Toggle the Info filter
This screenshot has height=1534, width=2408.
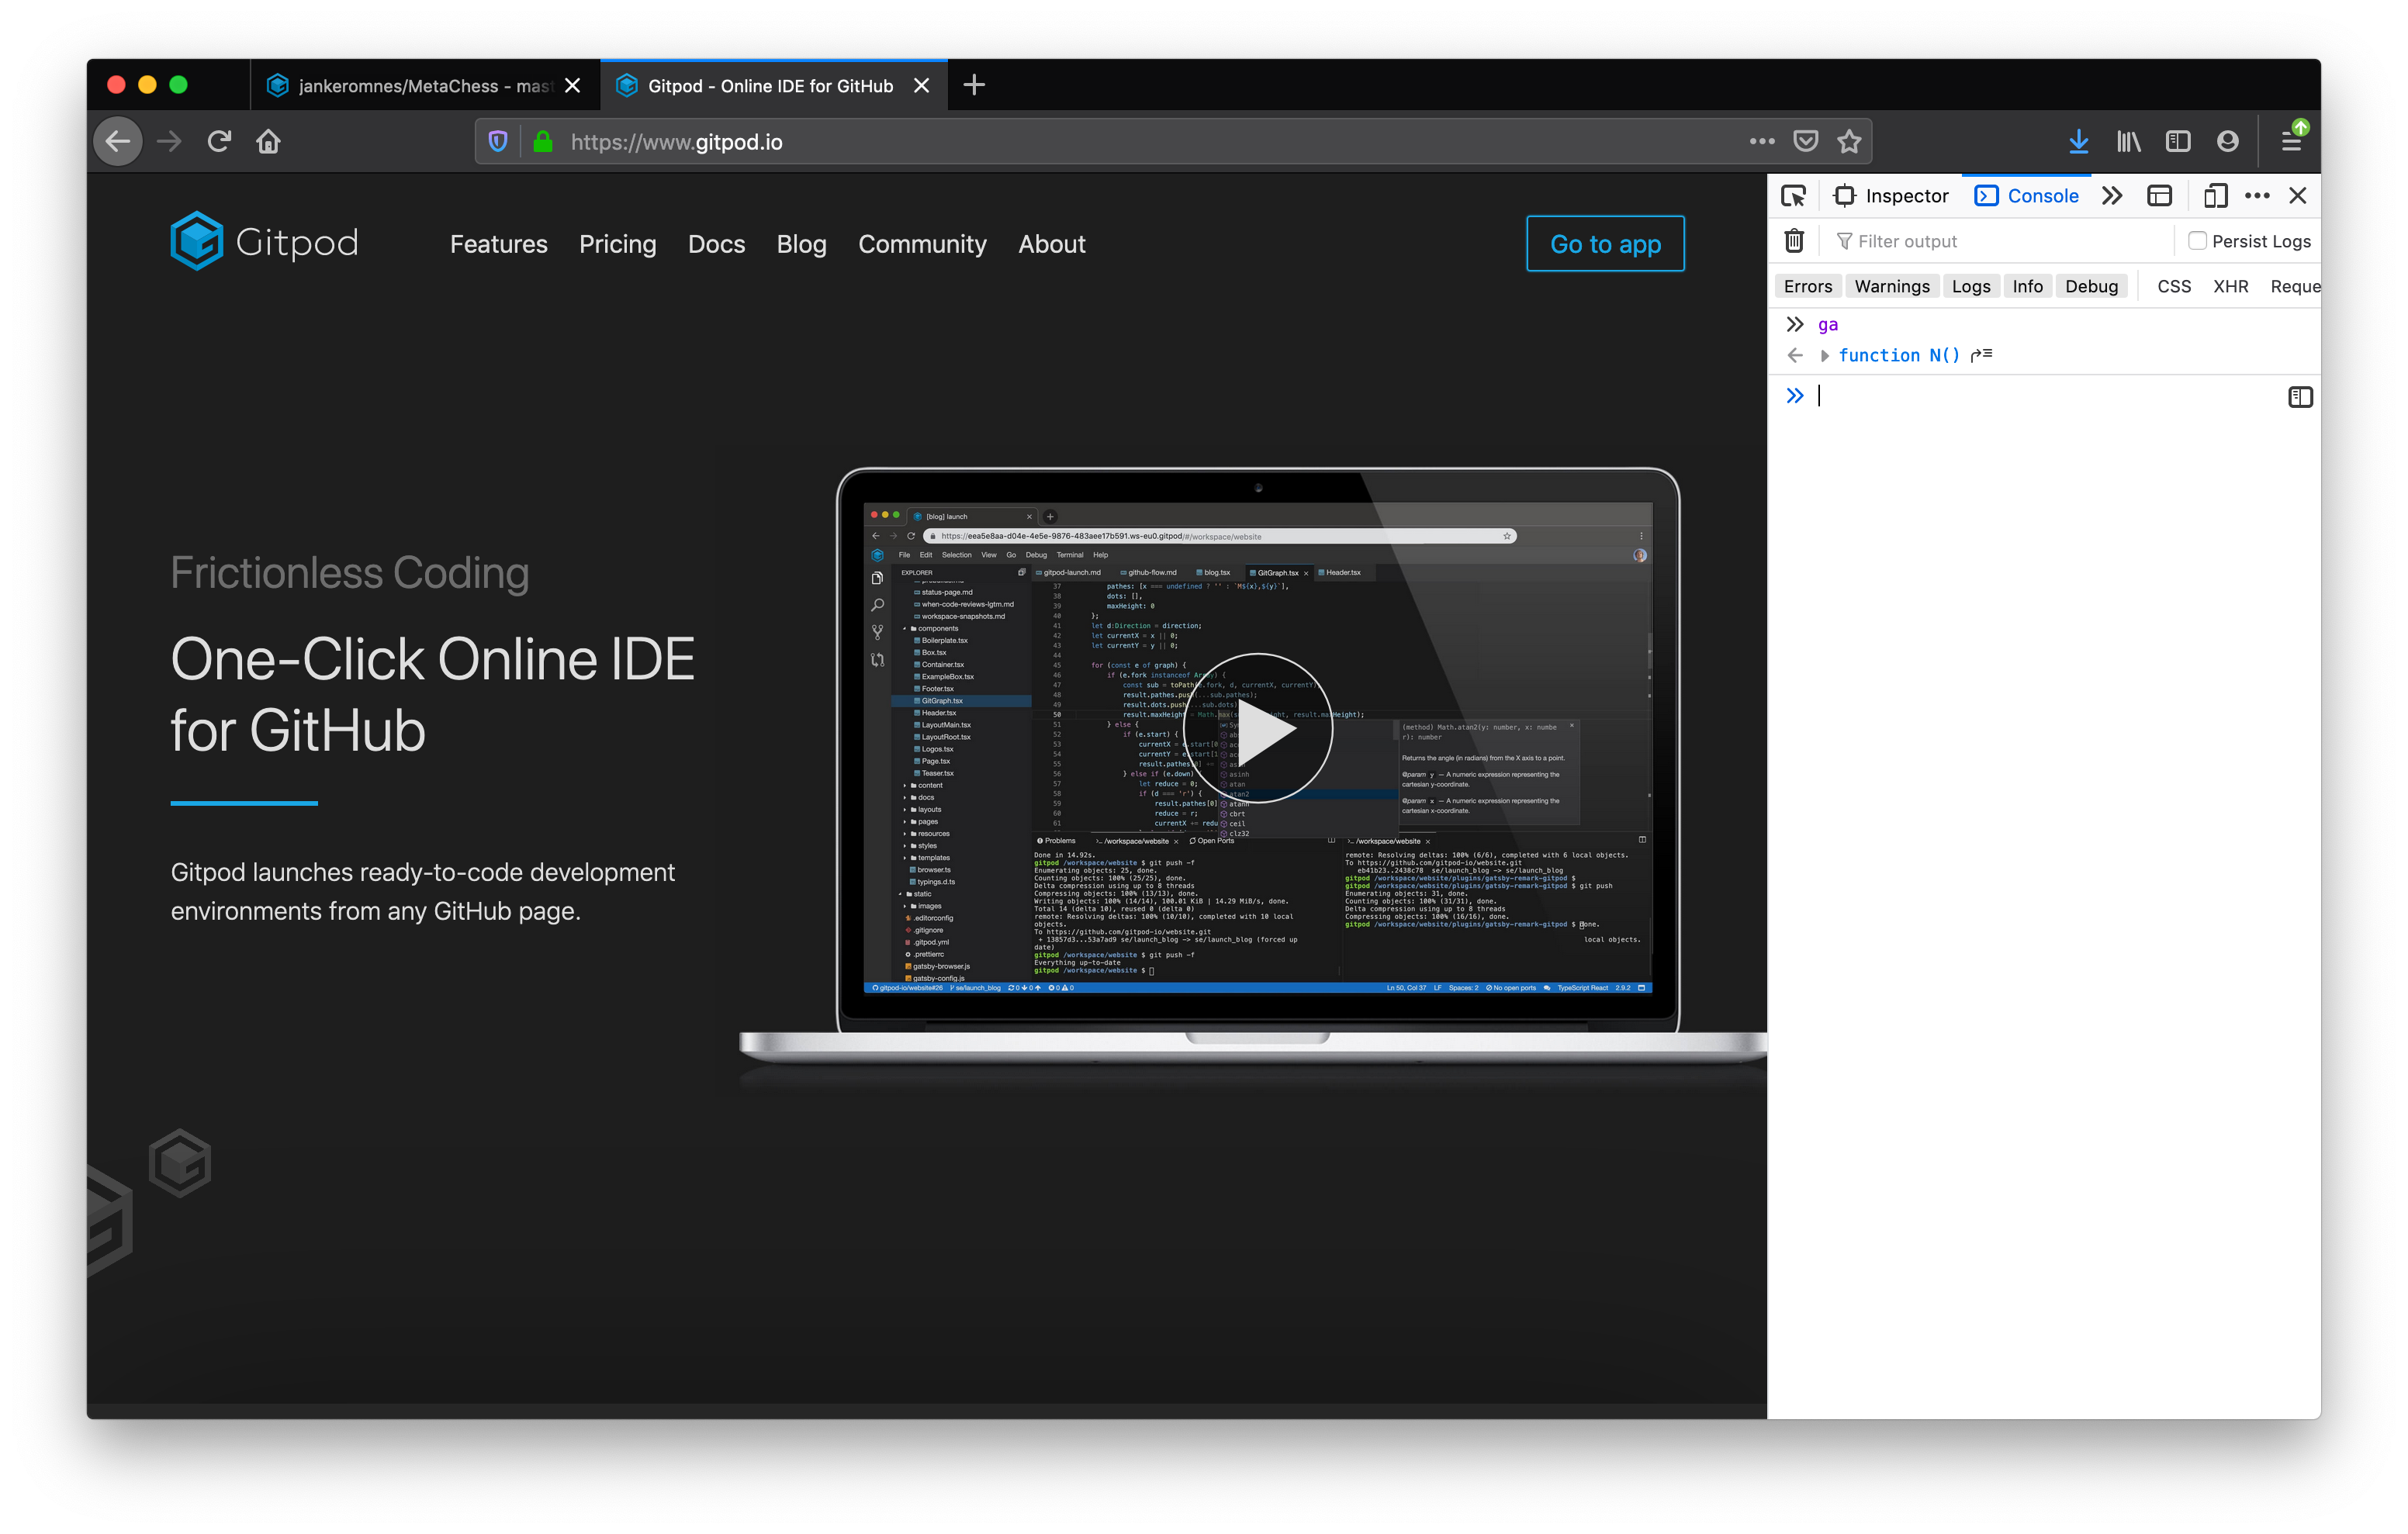[x=2027, y=287]
